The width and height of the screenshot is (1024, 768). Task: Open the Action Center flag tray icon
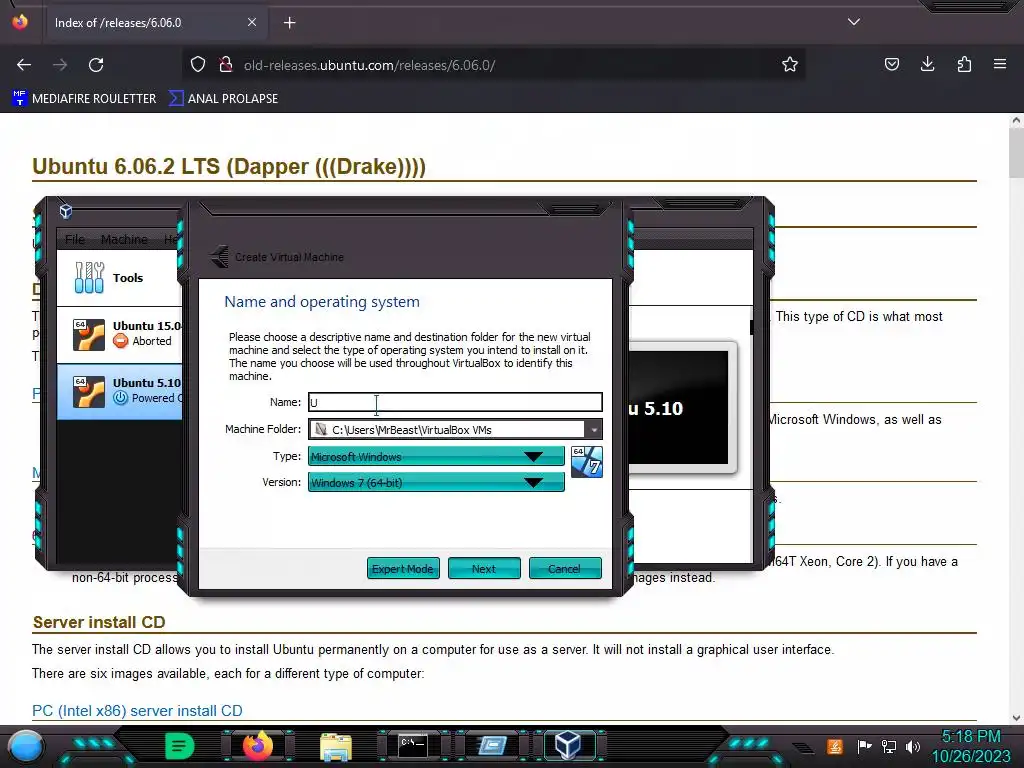864,746
